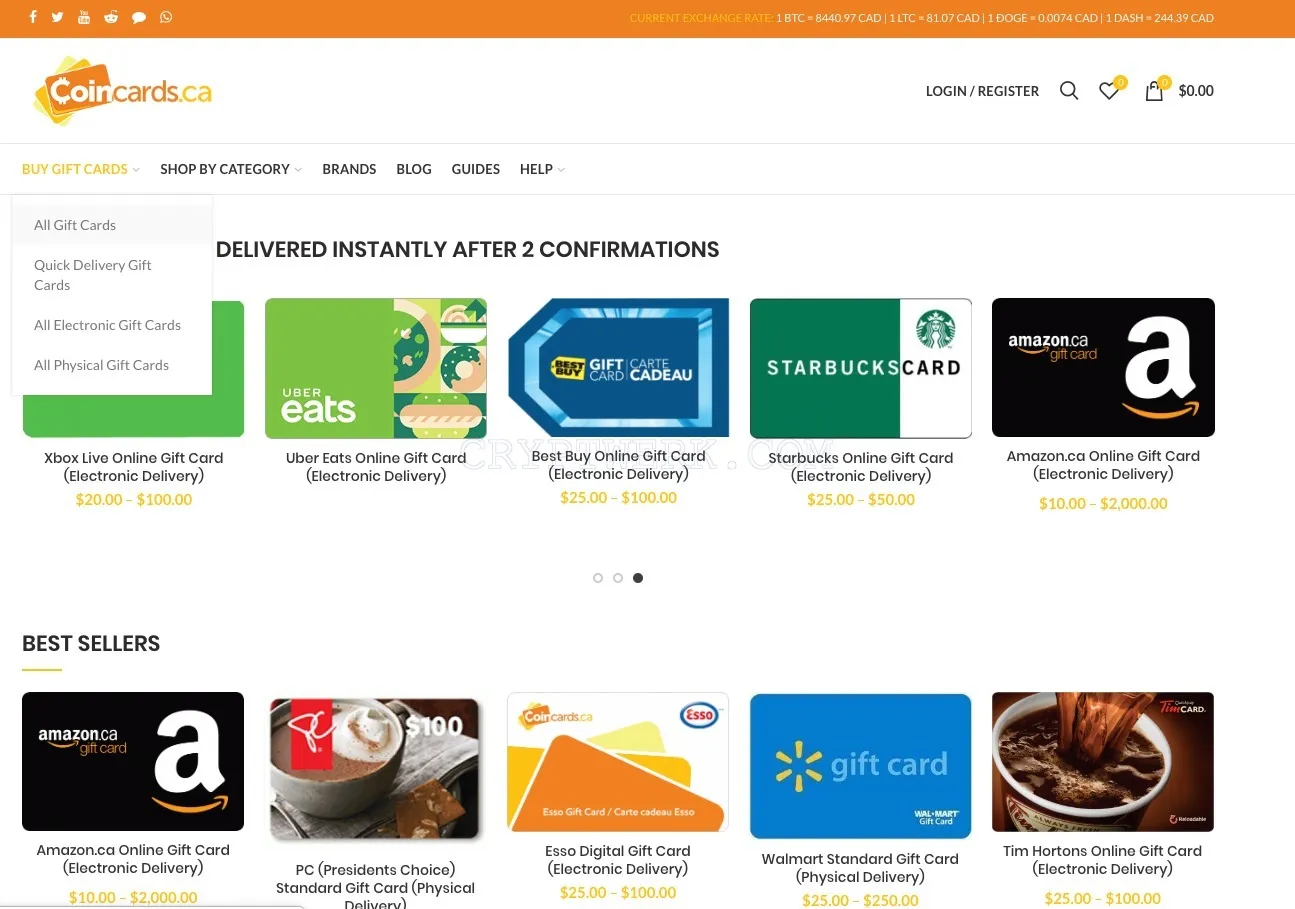Viewport: 1295px width, 909px height.
Task: Open the search magnifier icon
Action: pyautogui.click(x=1069, y=91)
